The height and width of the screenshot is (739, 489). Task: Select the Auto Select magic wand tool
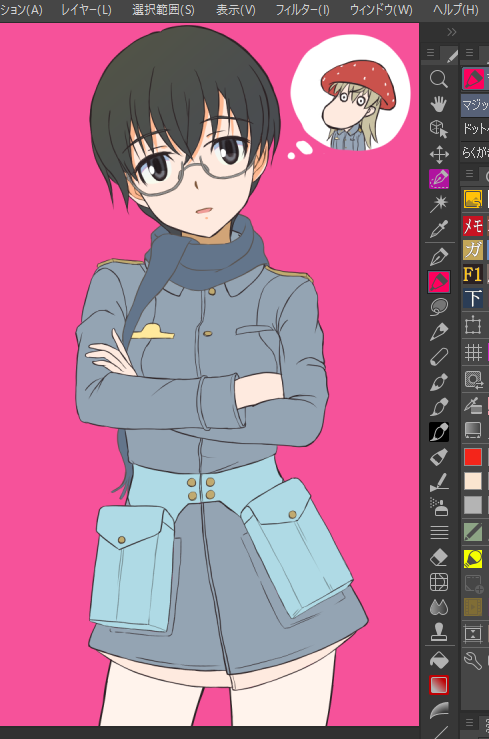coord(439,204)
